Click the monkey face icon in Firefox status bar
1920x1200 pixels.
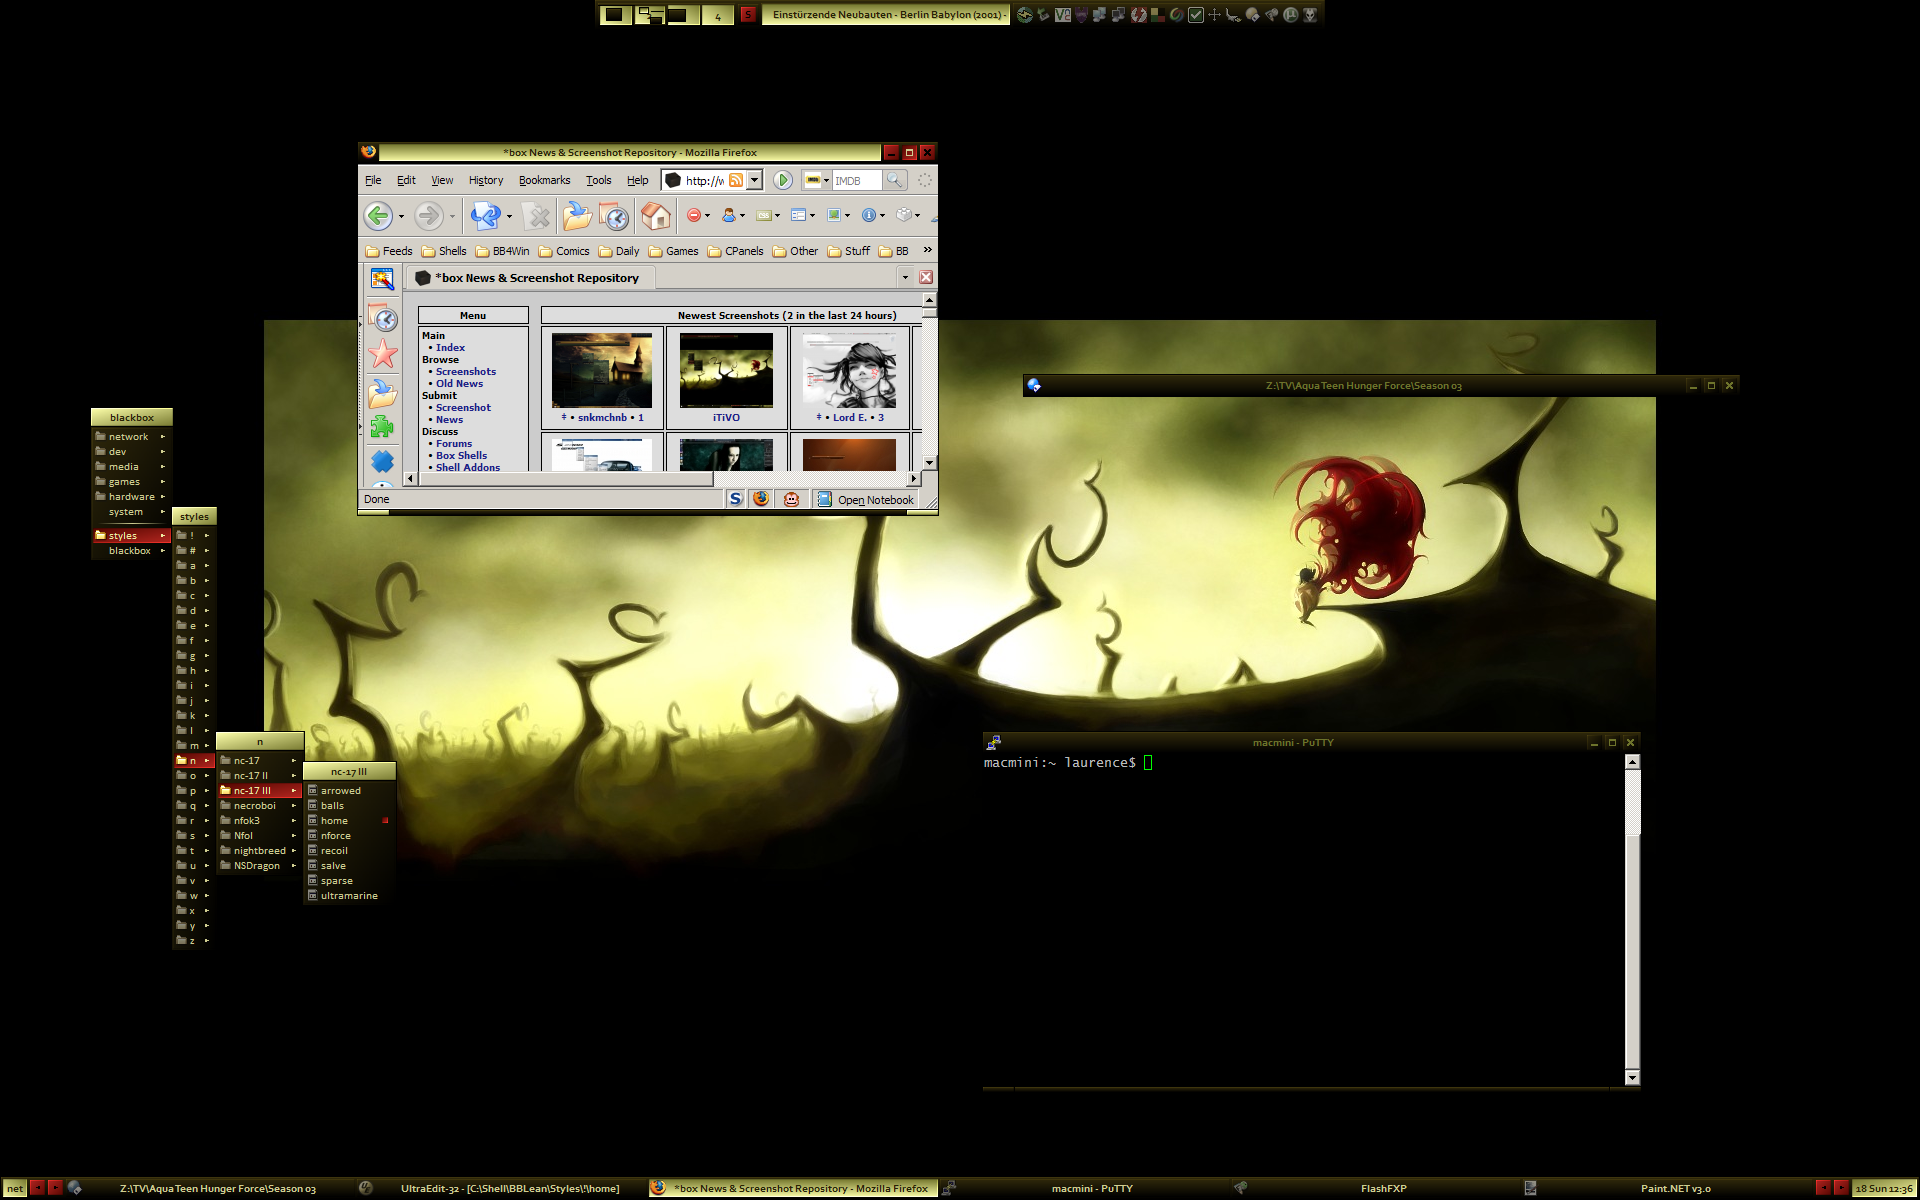click(x=791, y=499)
